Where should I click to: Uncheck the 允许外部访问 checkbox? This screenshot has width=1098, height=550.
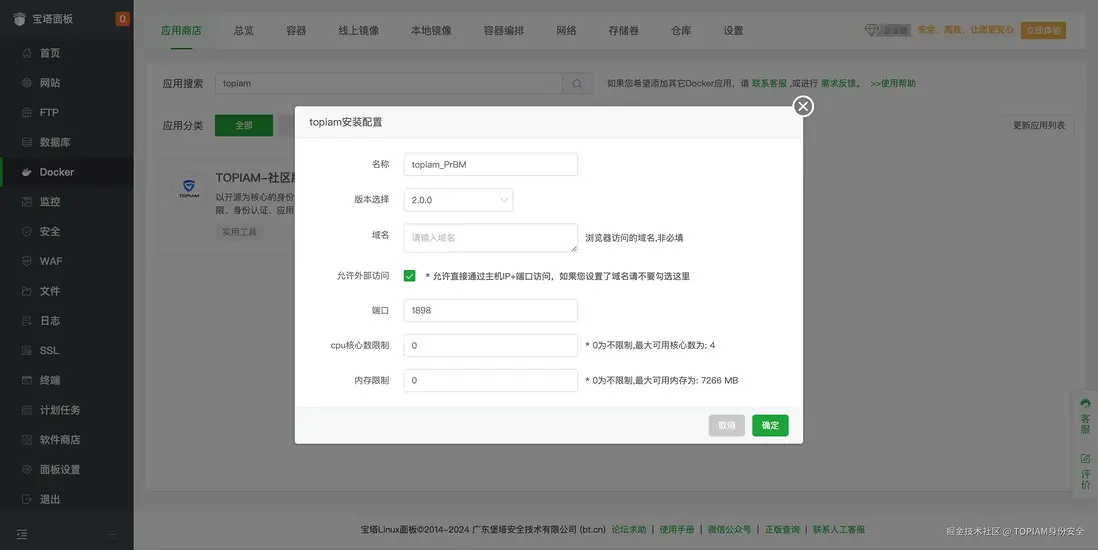(x=410, y=276)
